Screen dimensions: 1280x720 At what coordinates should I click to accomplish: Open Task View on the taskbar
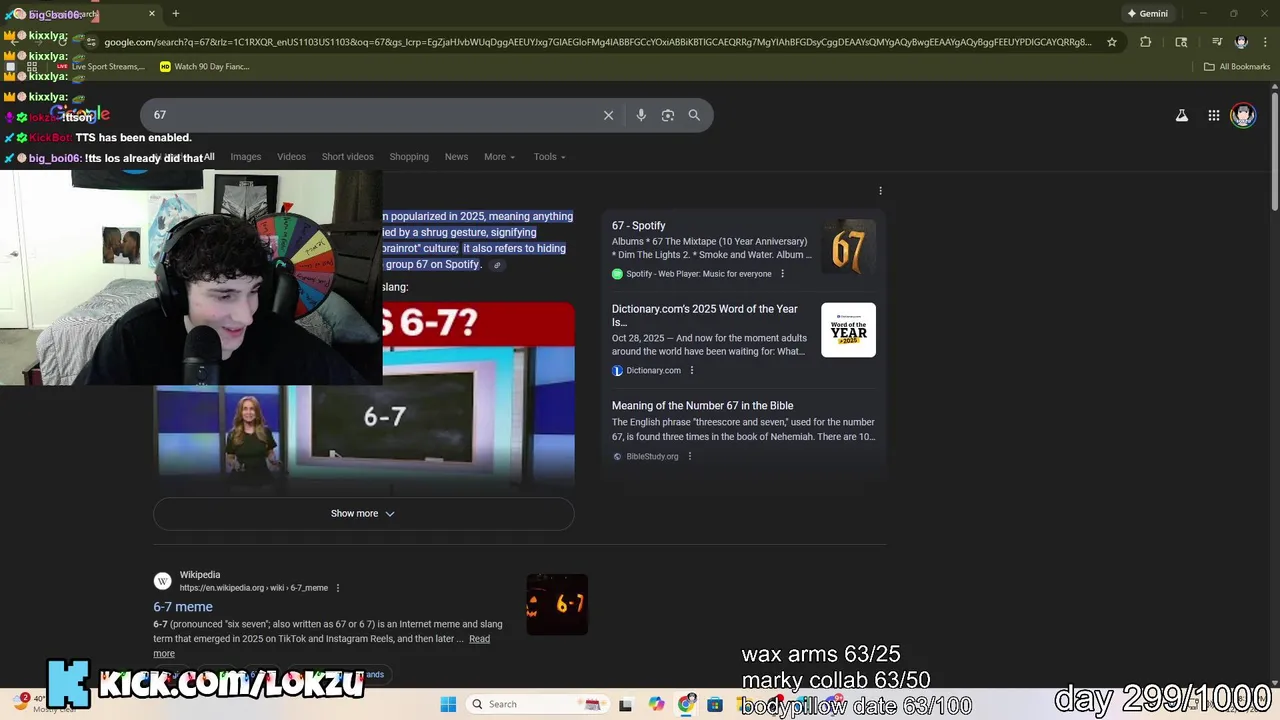point(625,704)
